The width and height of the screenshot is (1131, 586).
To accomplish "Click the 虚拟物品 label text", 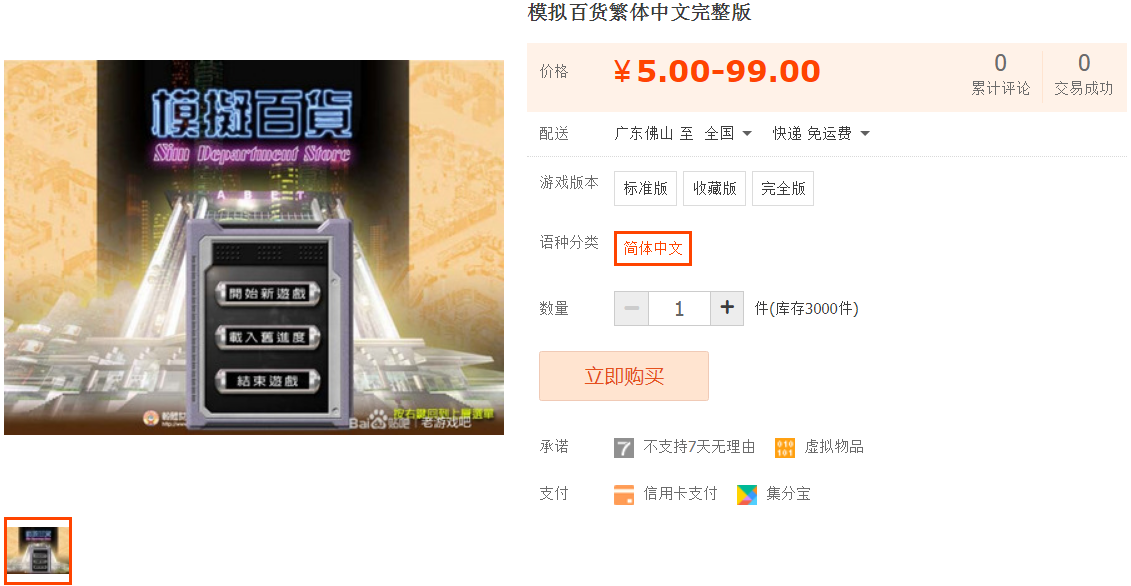I will 834,447.
